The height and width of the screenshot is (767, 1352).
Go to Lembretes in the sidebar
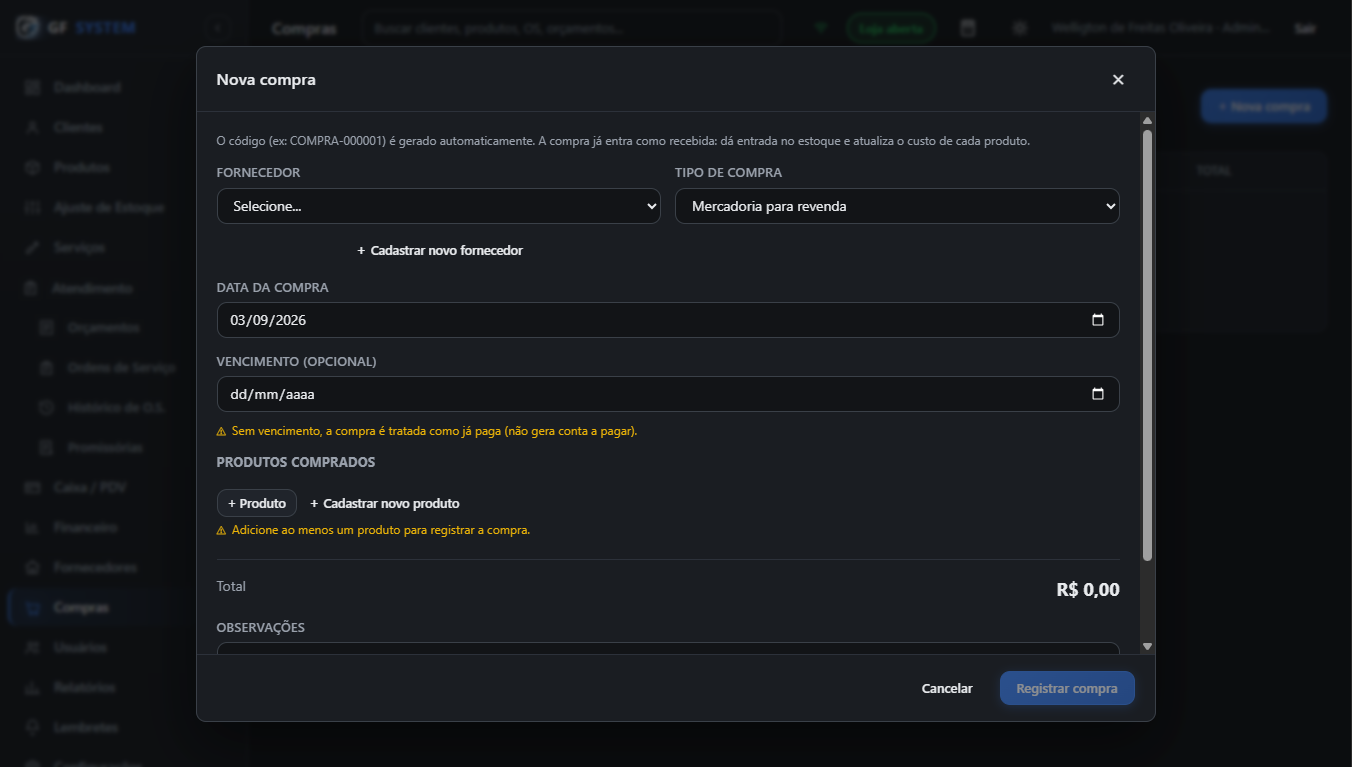[85, 728]
